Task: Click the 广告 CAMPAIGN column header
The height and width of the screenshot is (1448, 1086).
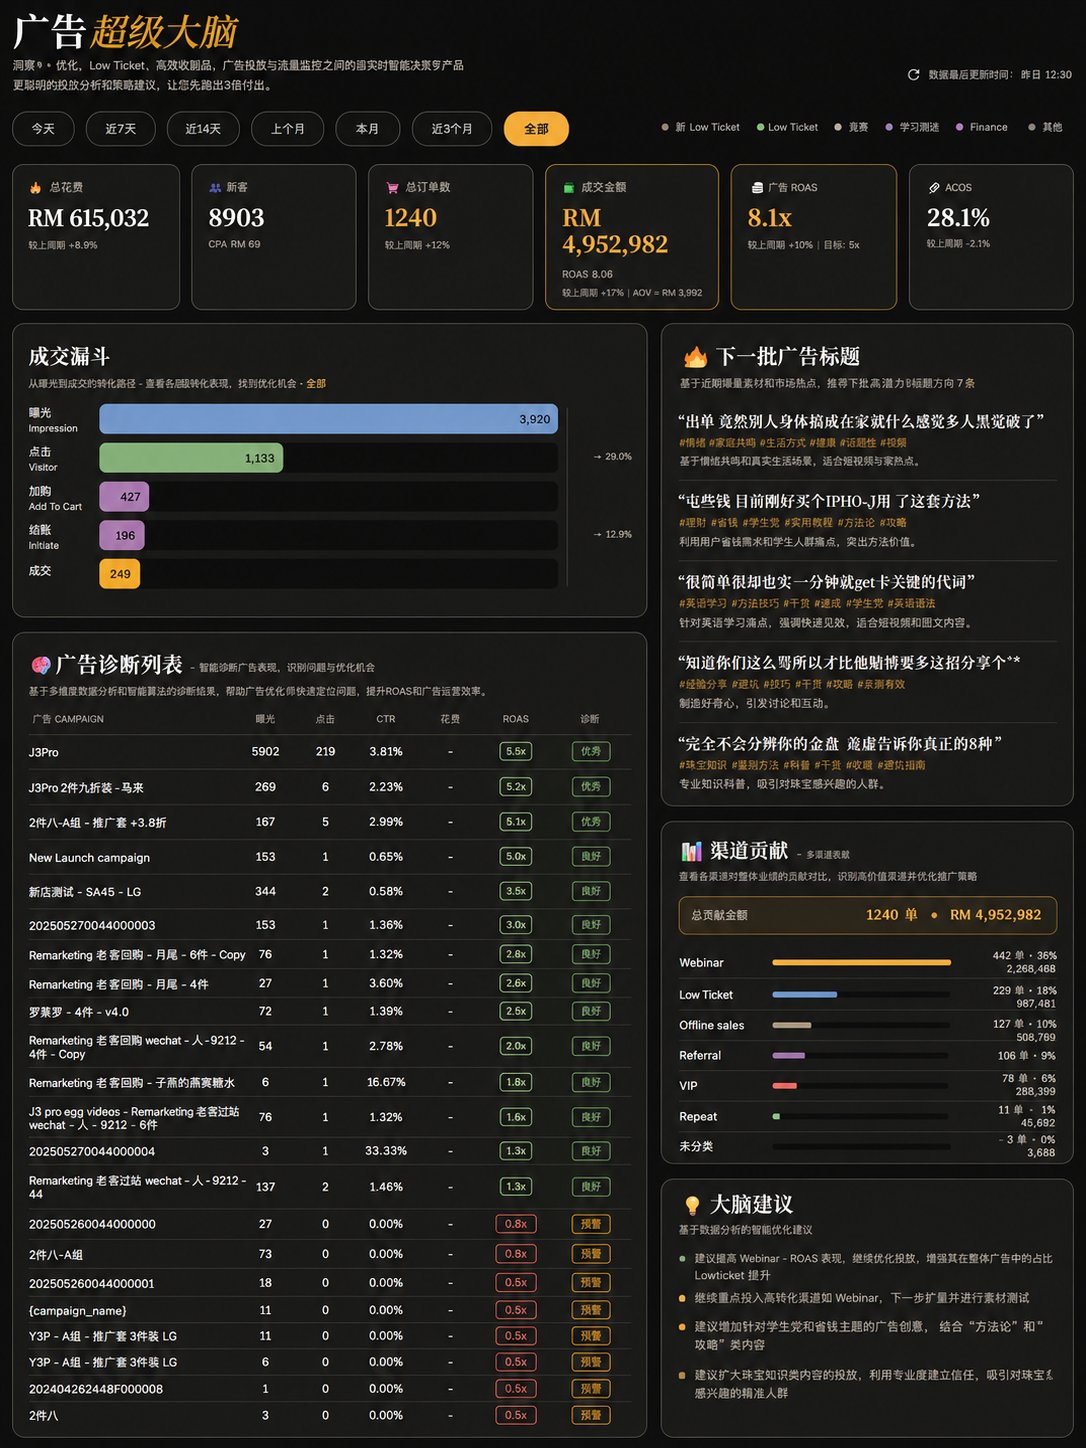Action: [68, 719]
